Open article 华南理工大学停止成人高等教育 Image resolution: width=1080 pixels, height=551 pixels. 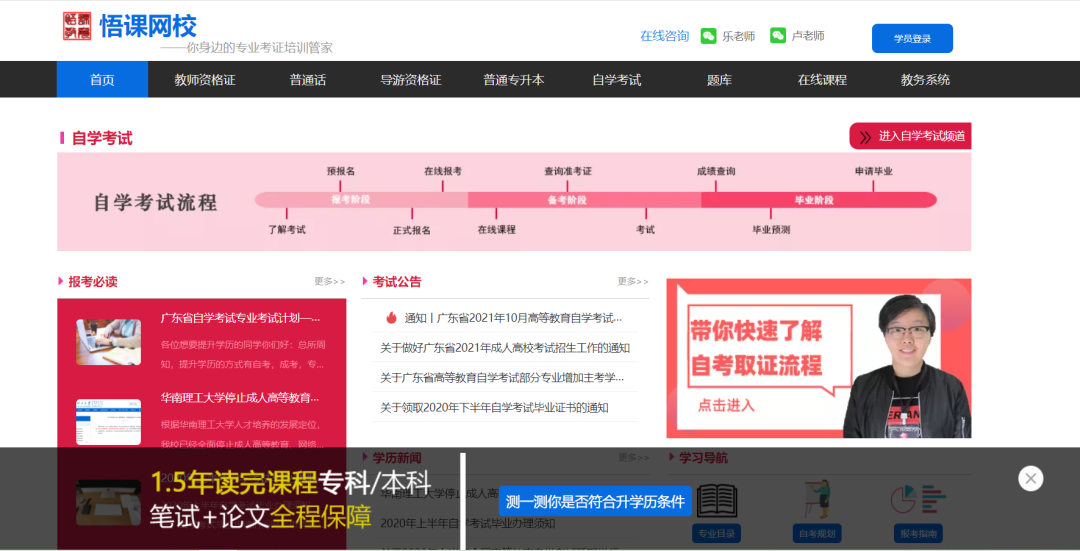tap(240, 397)
